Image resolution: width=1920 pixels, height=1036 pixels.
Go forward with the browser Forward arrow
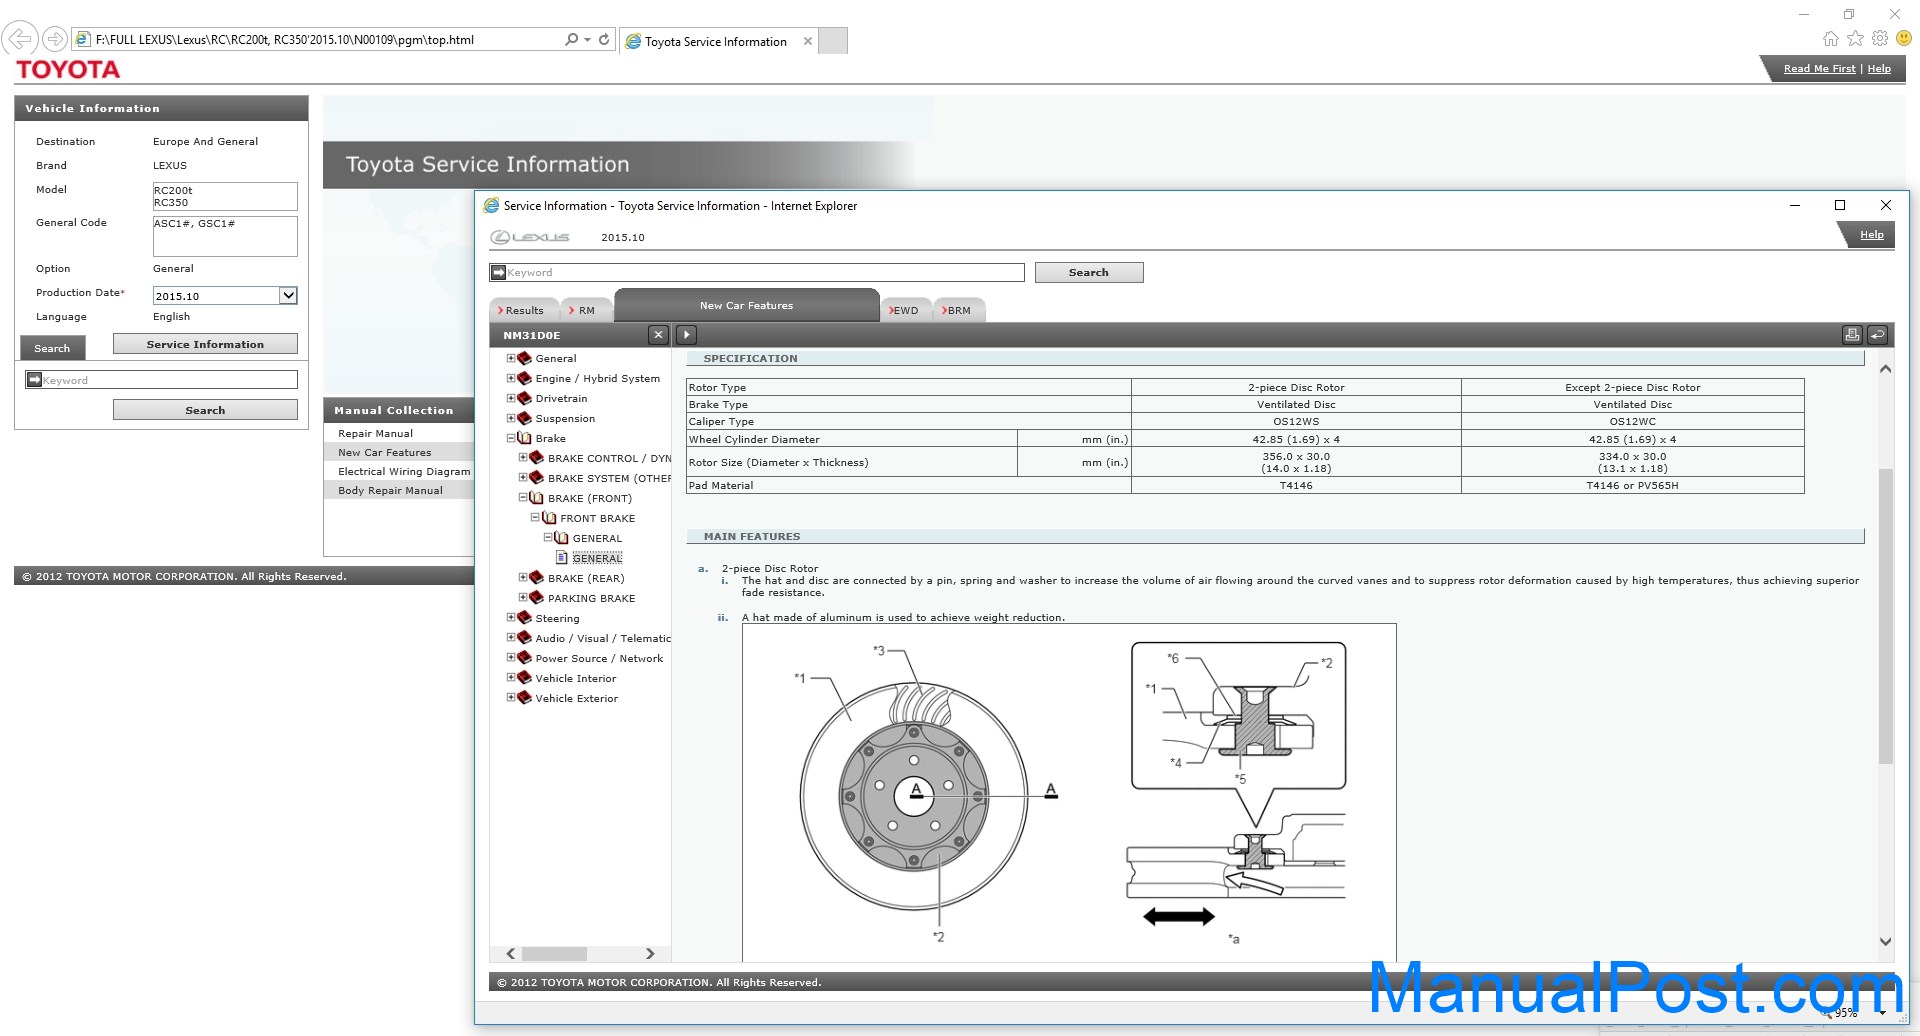(x=55, y=39)
